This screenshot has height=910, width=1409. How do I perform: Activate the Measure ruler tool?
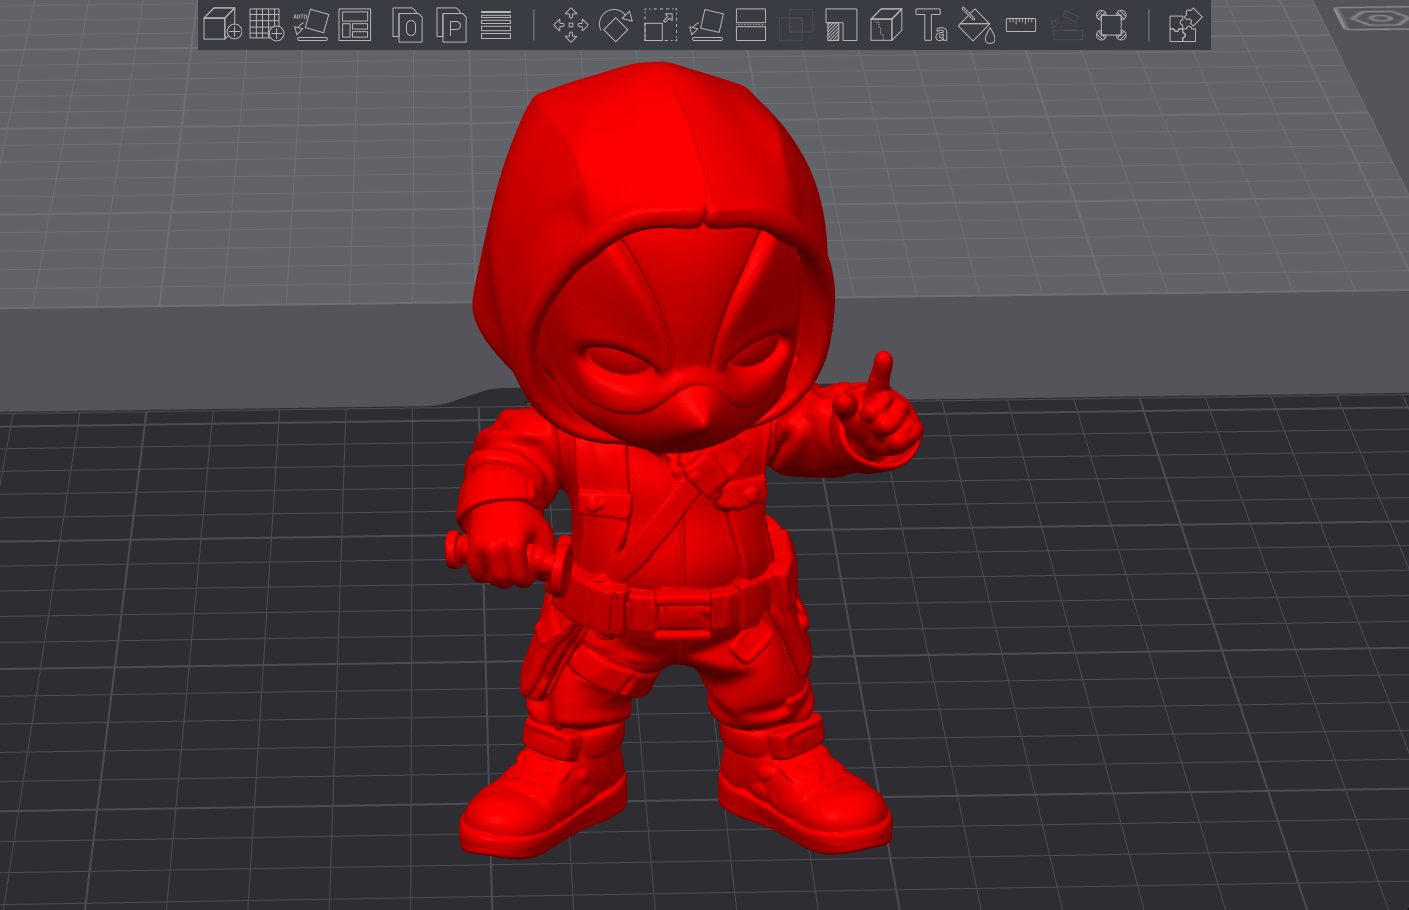[1021, 24]
